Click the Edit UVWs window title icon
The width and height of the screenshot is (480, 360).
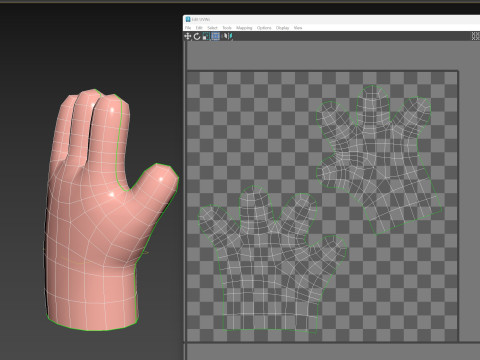(188, 19)
